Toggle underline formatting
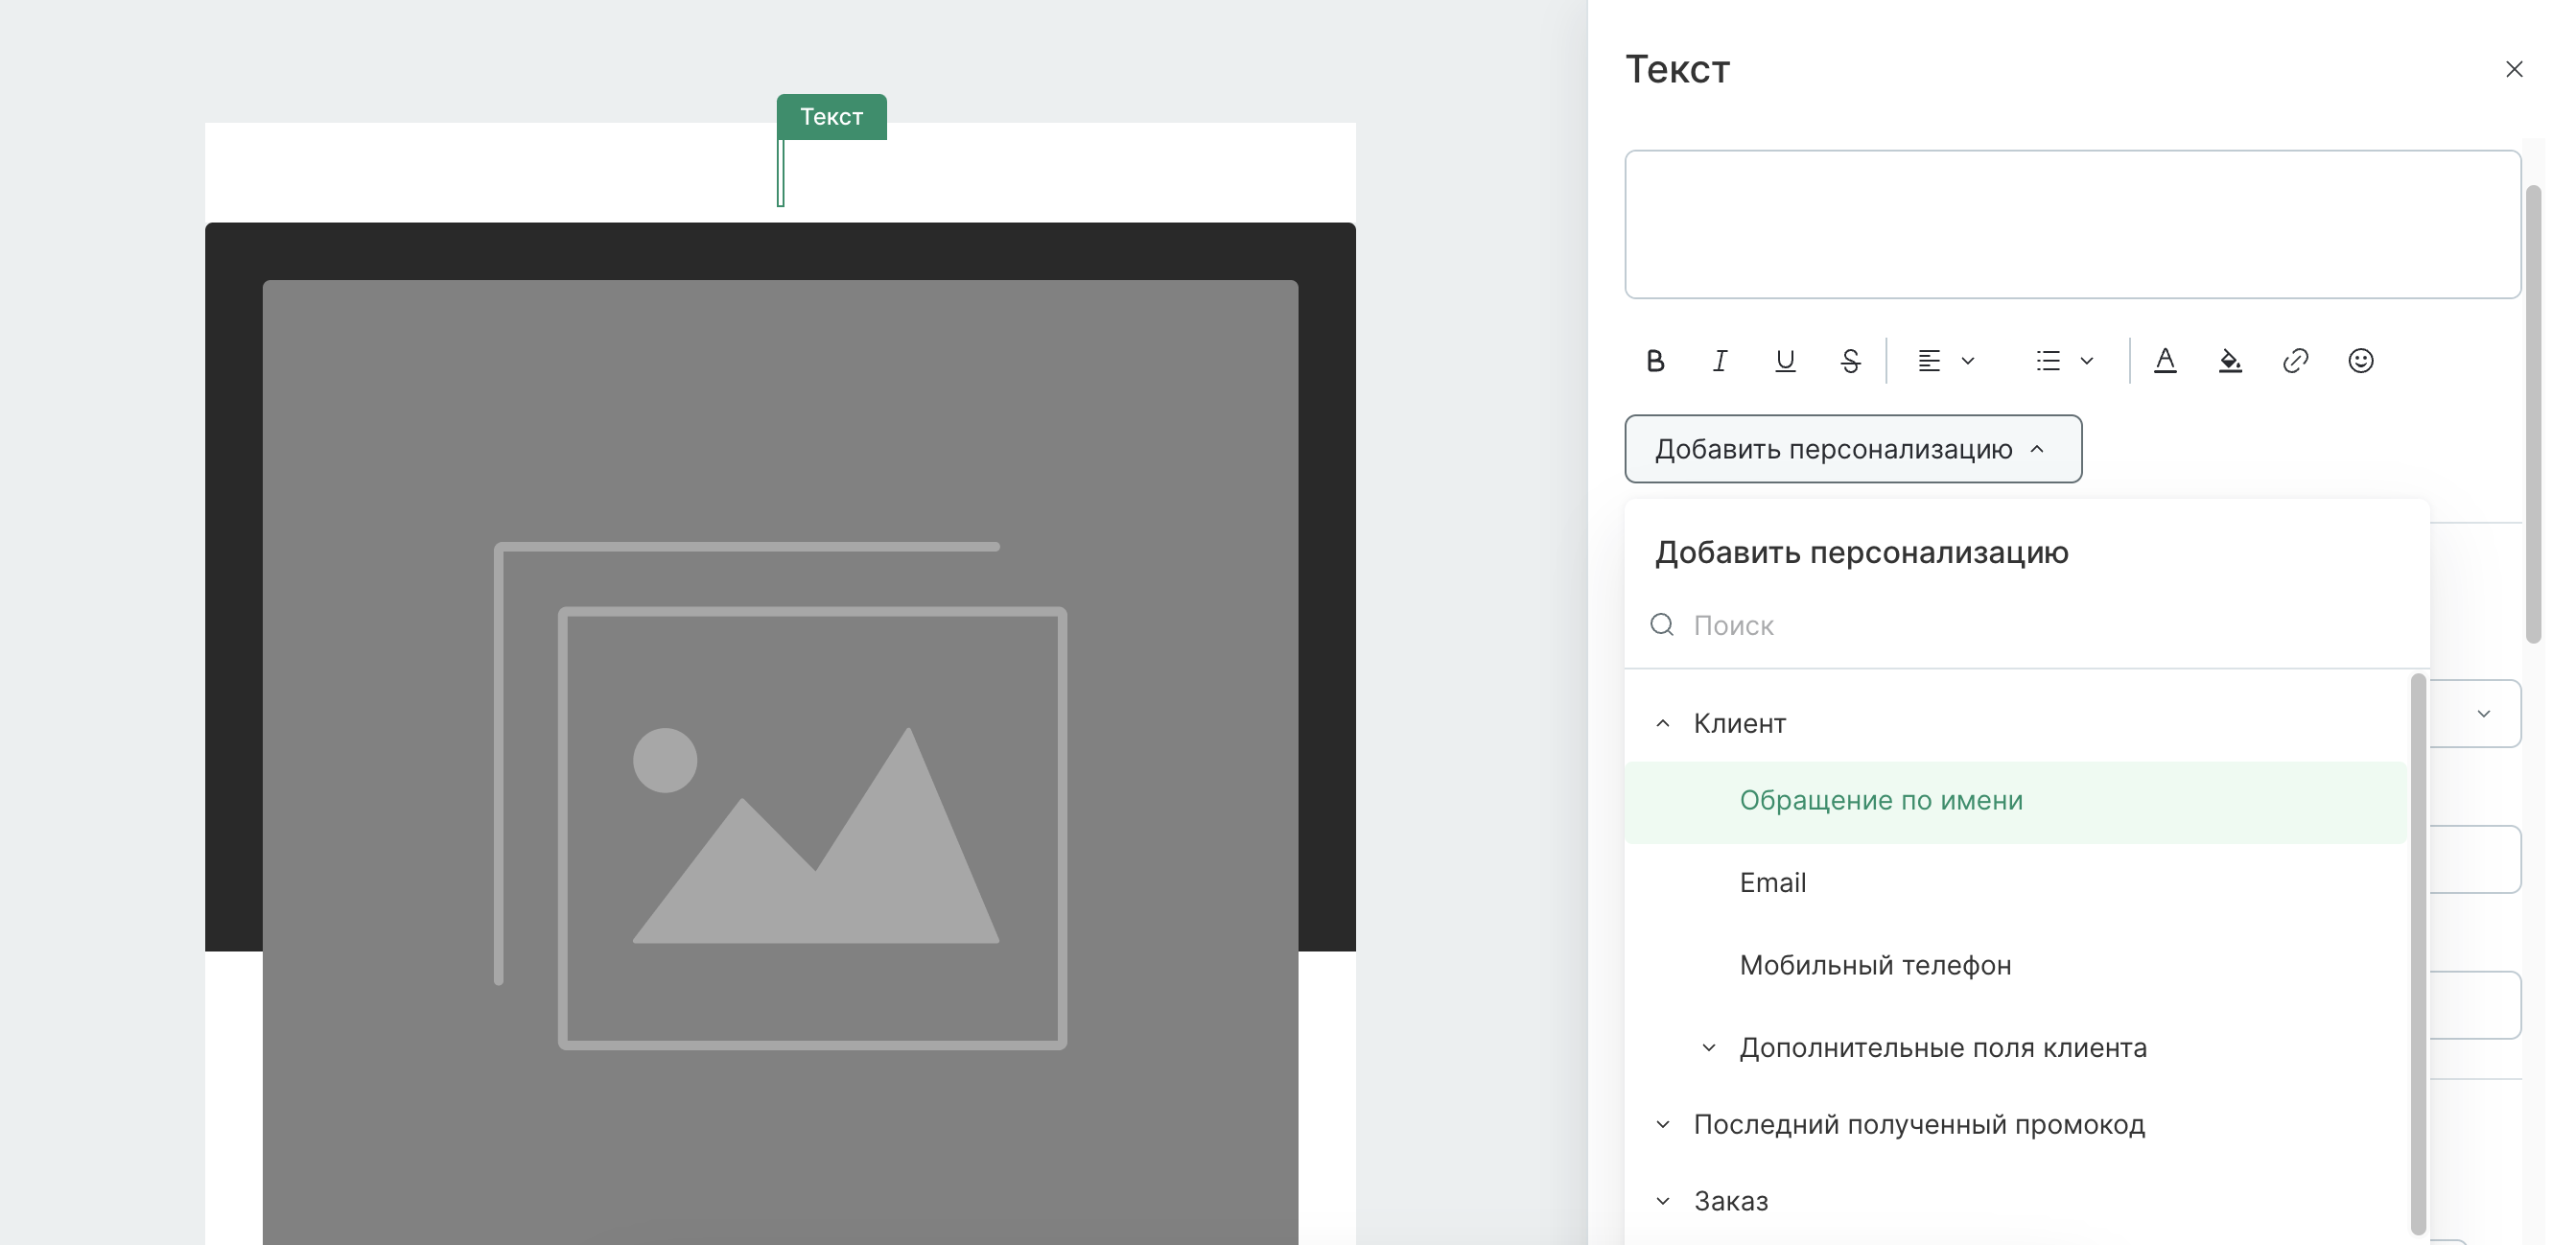 [x=1785, y=361]
